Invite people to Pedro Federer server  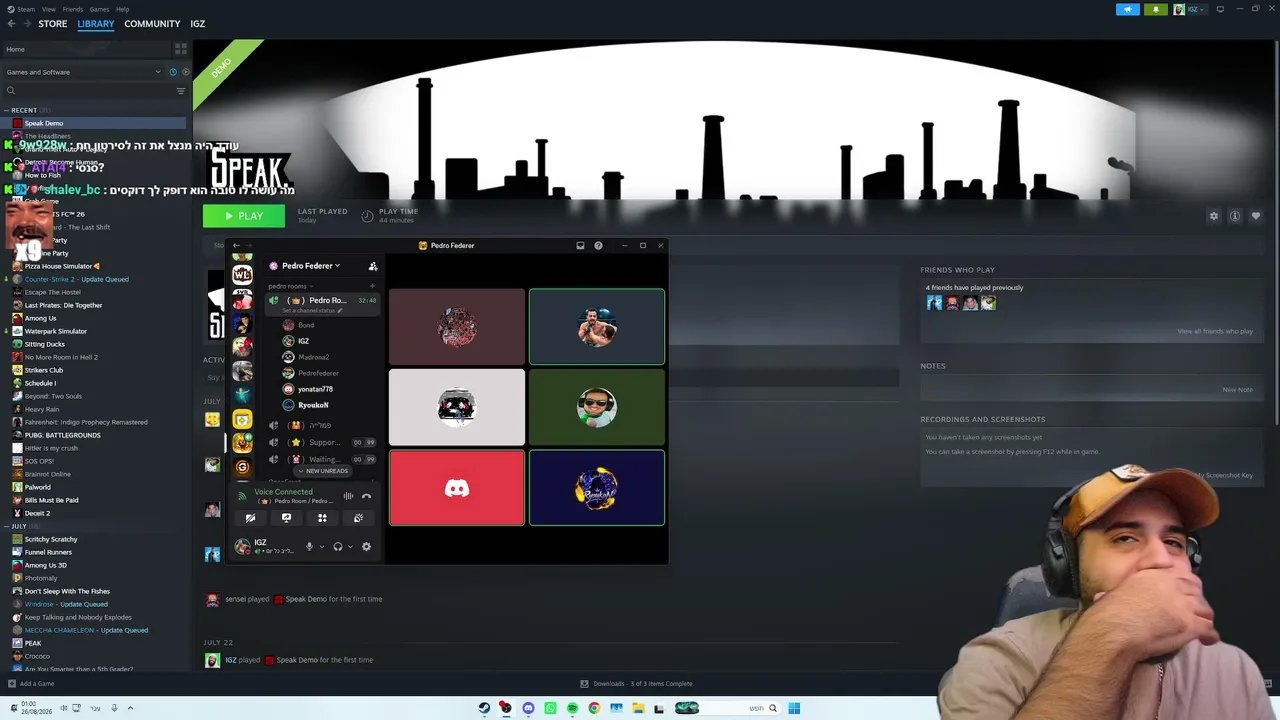pyautogui.click(x=373, y=266)
